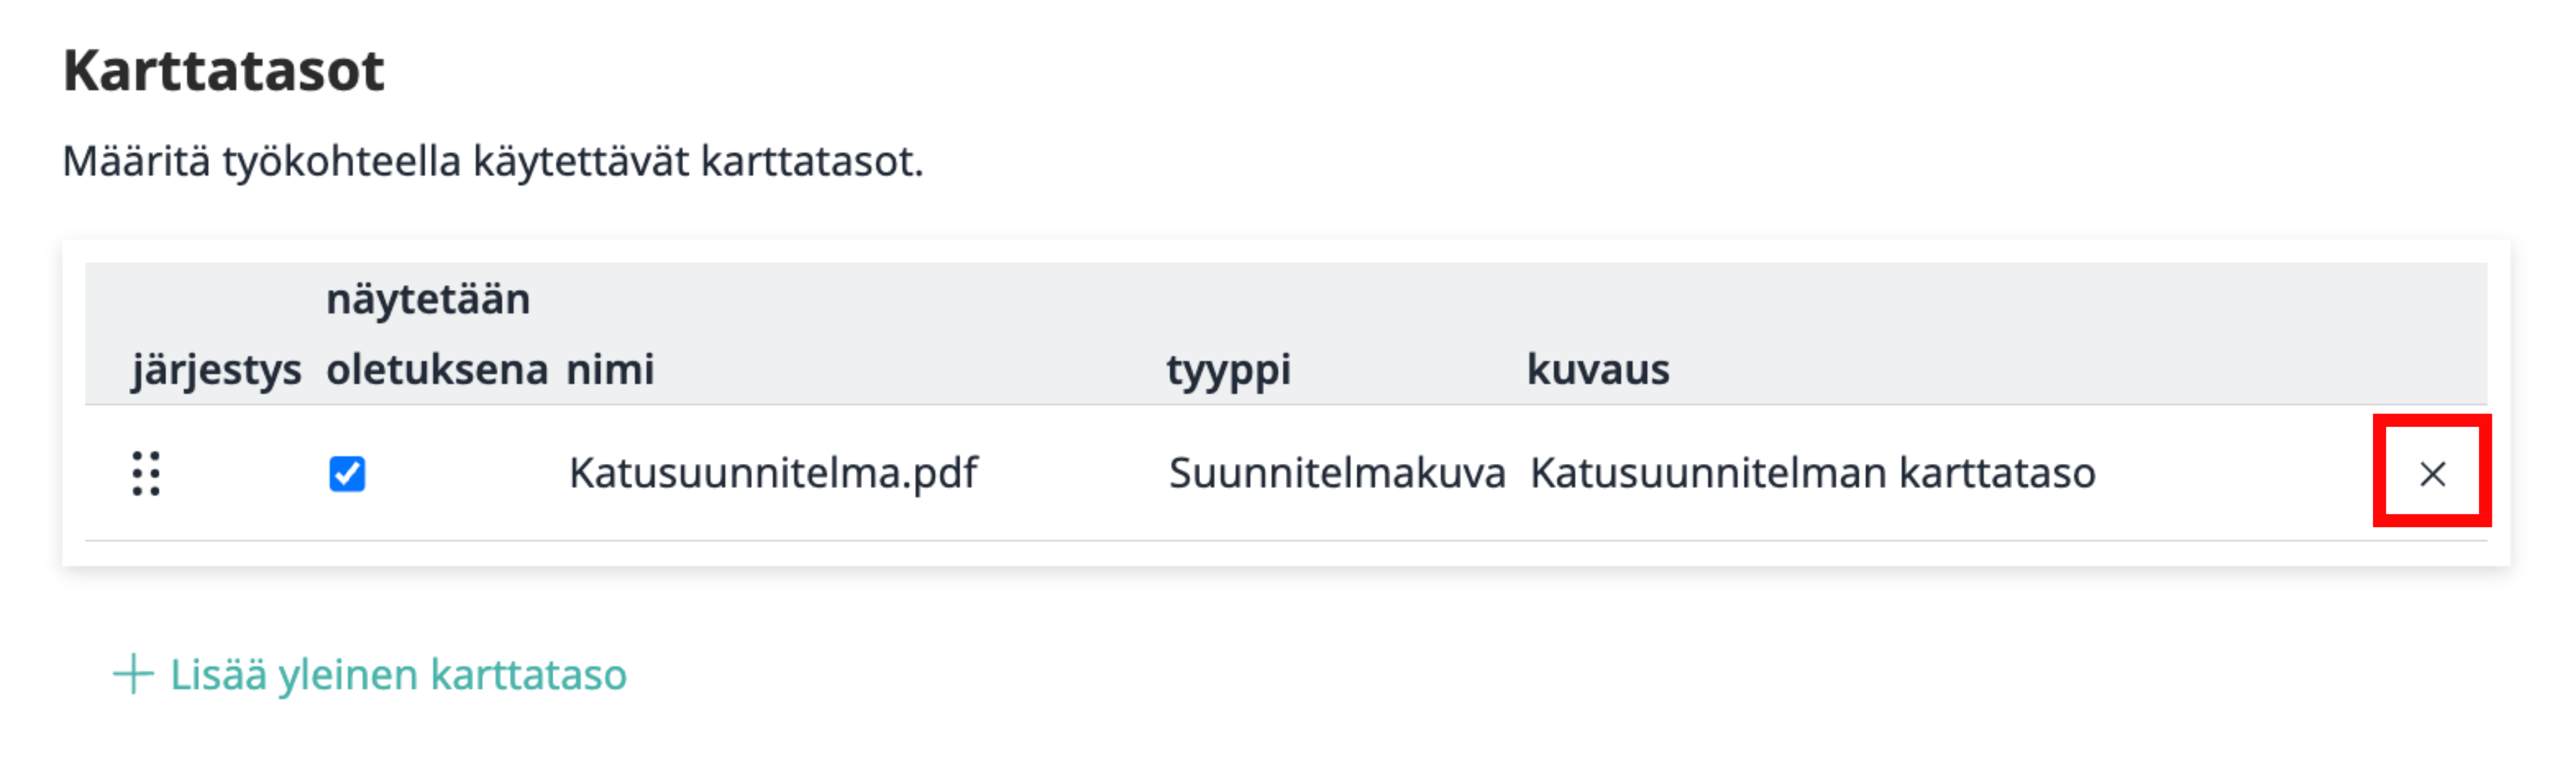Click the Määritä työkohteella käytettävät karttatasot text
The image size is (2576, 781).
[493, 161]
